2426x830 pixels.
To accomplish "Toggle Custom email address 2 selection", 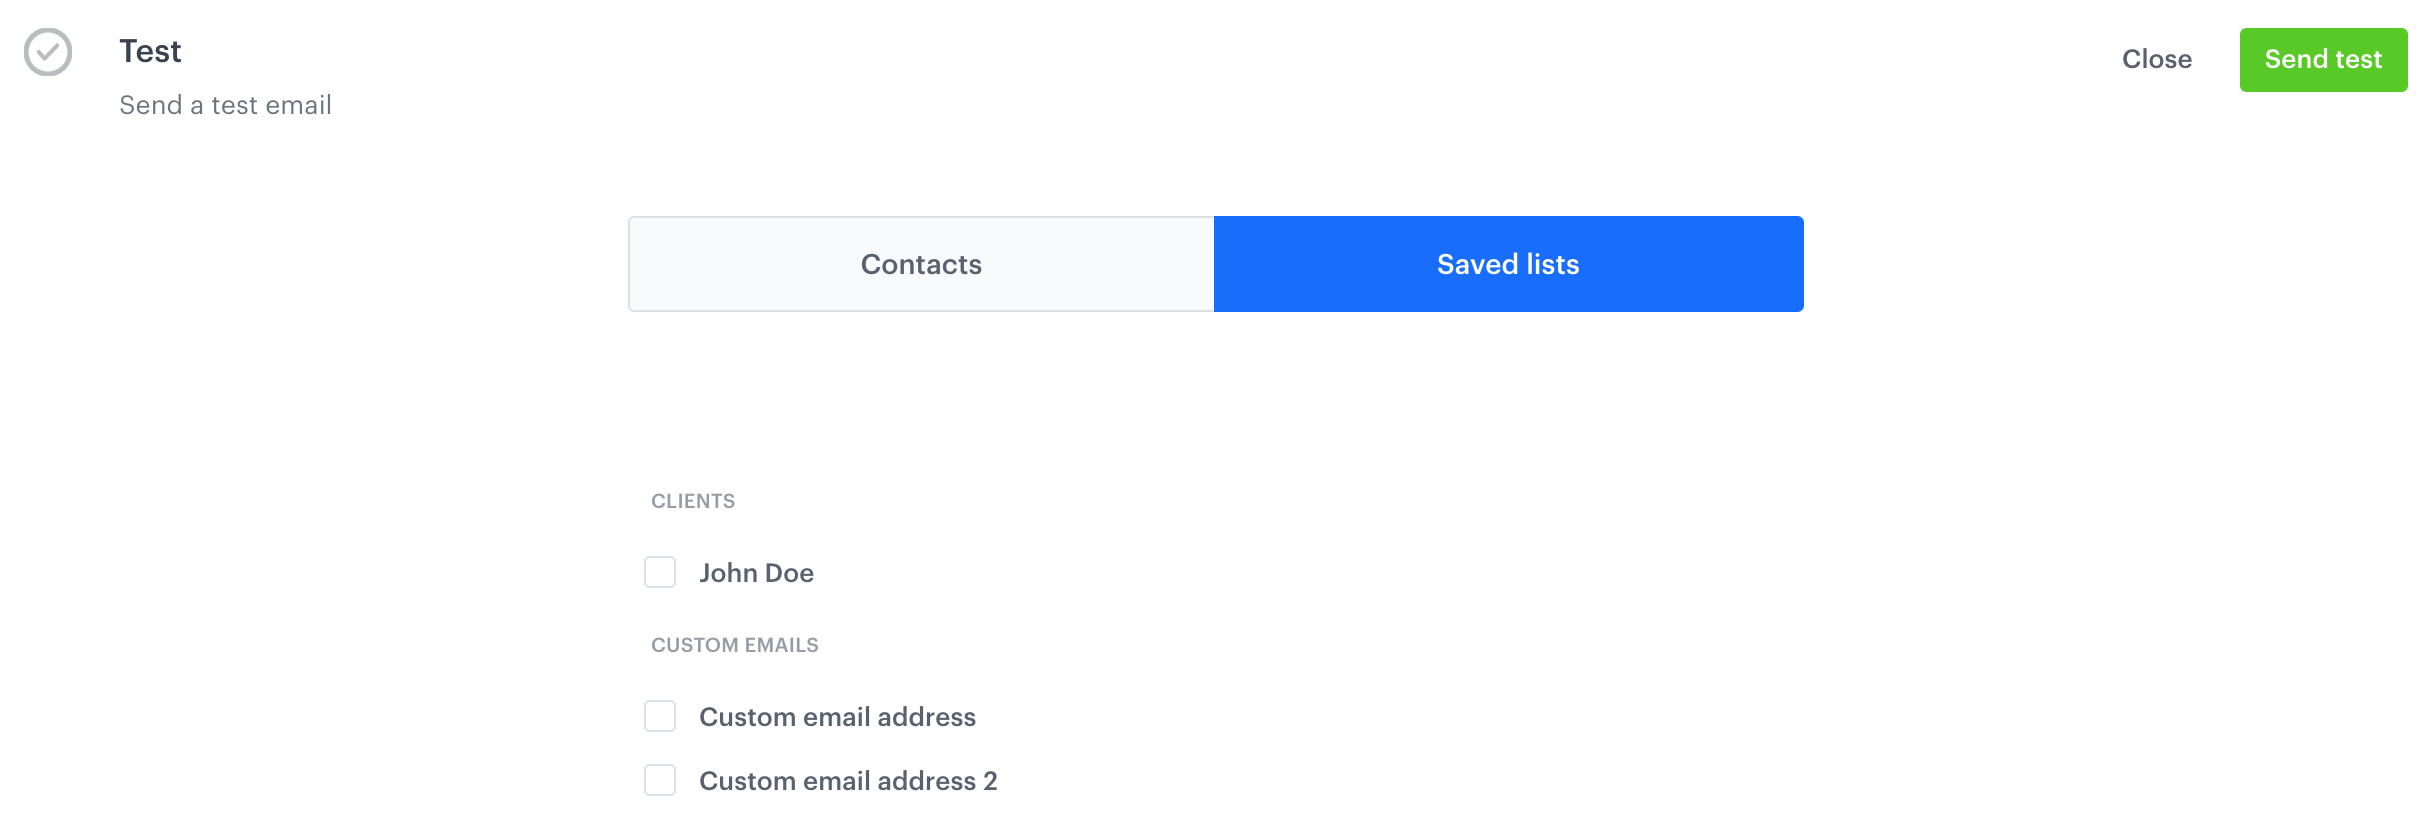I will (x=660, y=781).
